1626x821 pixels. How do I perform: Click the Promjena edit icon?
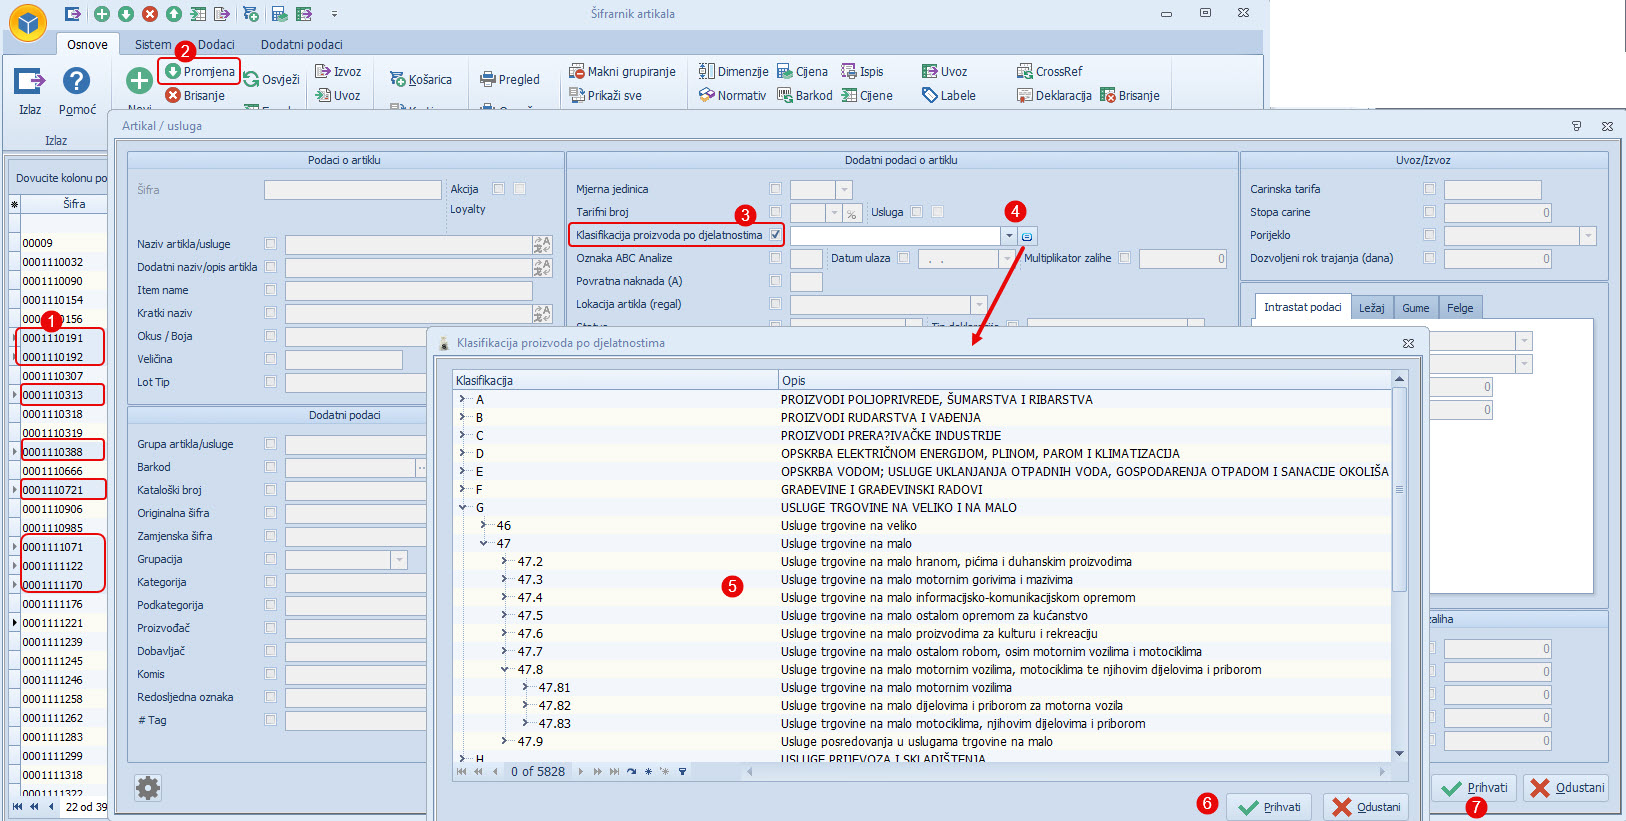(173, 71)
